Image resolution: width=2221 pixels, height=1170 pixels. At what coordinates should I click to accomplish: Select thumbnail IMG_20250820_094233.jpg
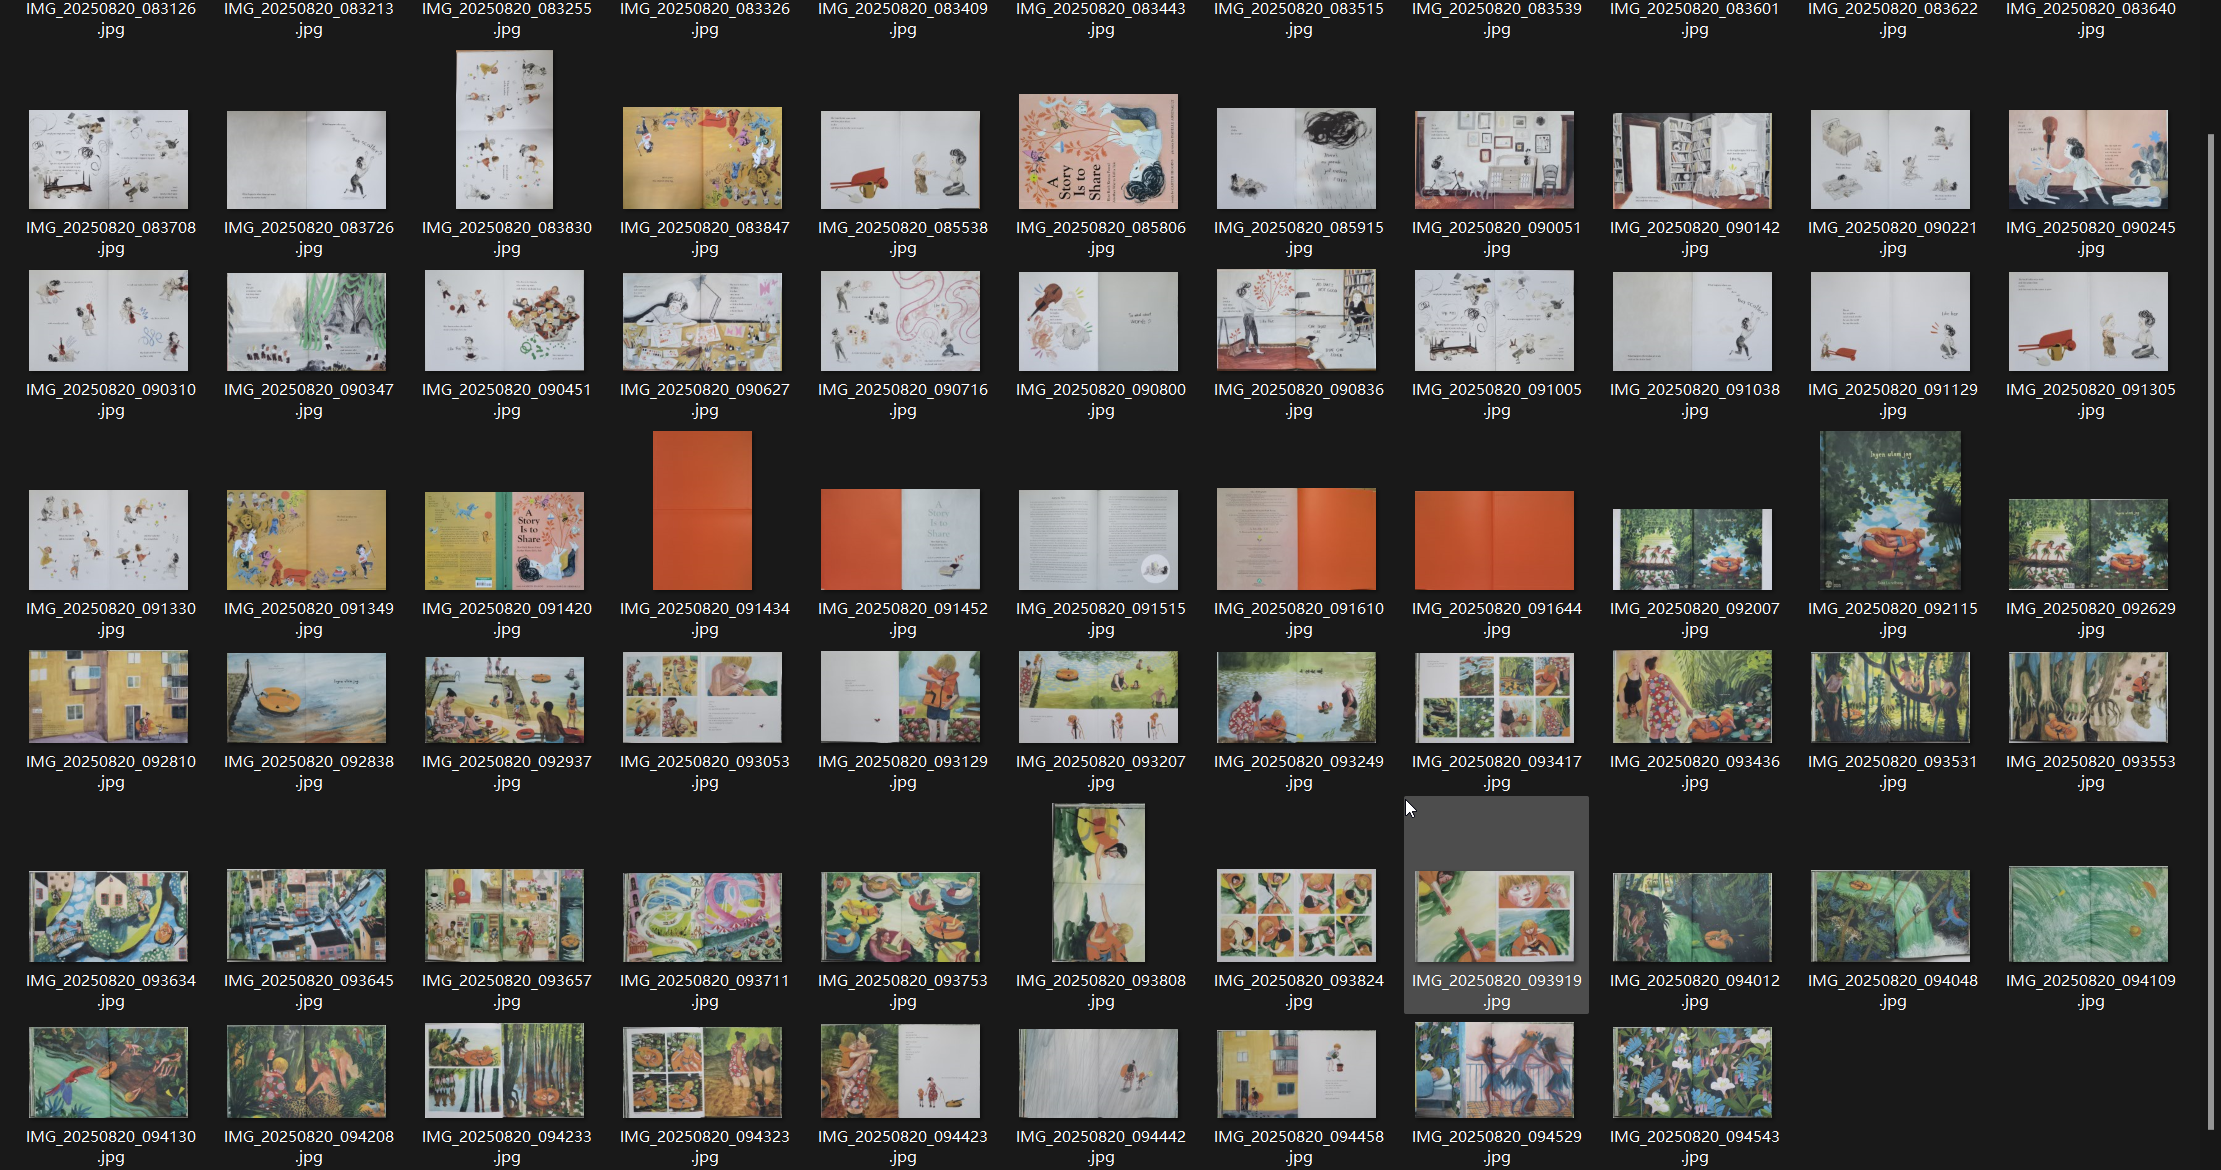click(x=504, y=1070)
